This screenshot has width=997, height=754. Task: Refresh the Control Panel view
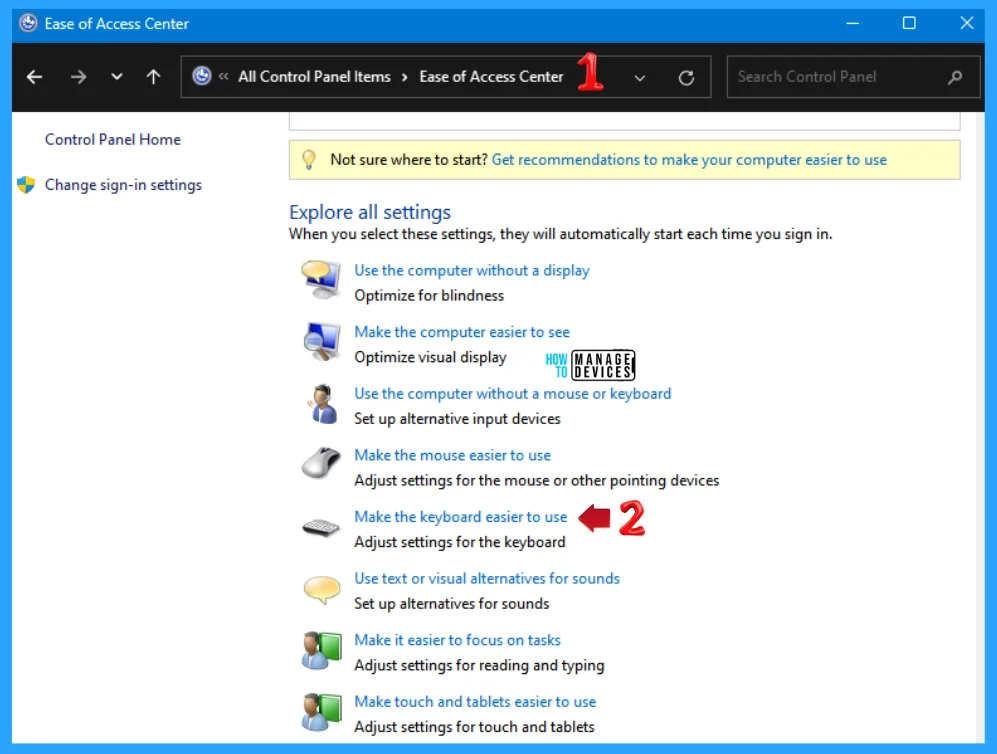pos(686,78)
